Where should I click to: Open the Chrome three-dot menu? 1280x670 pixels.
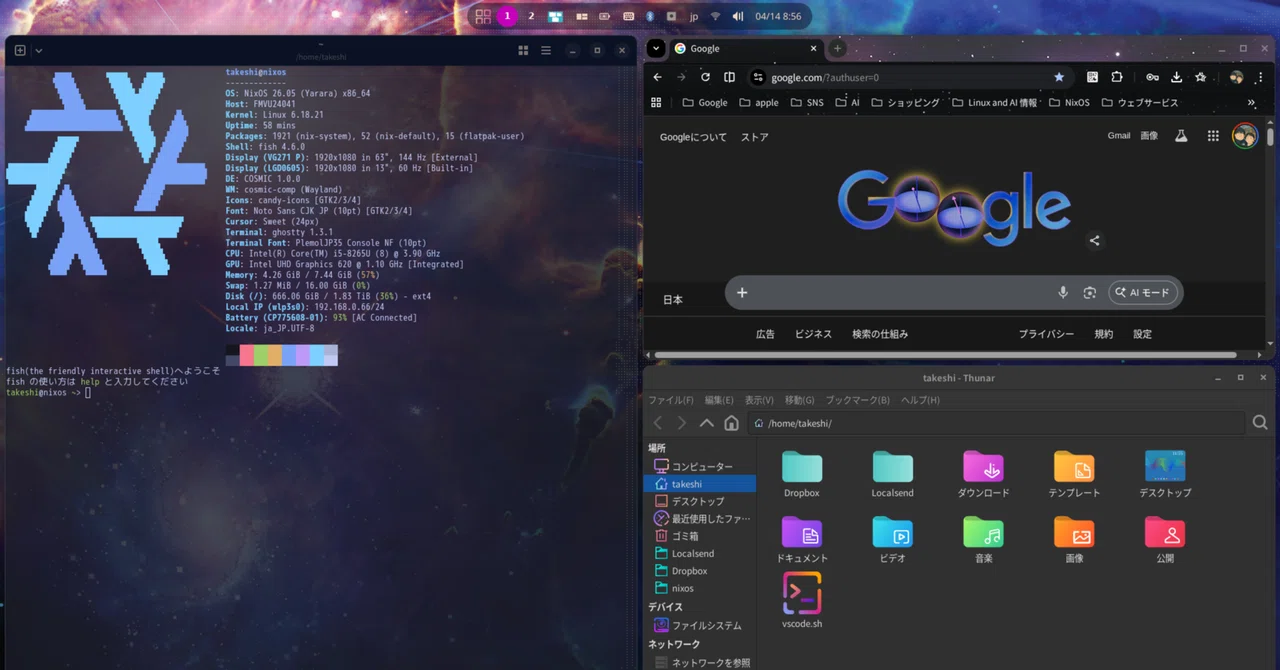(1262, 77)
